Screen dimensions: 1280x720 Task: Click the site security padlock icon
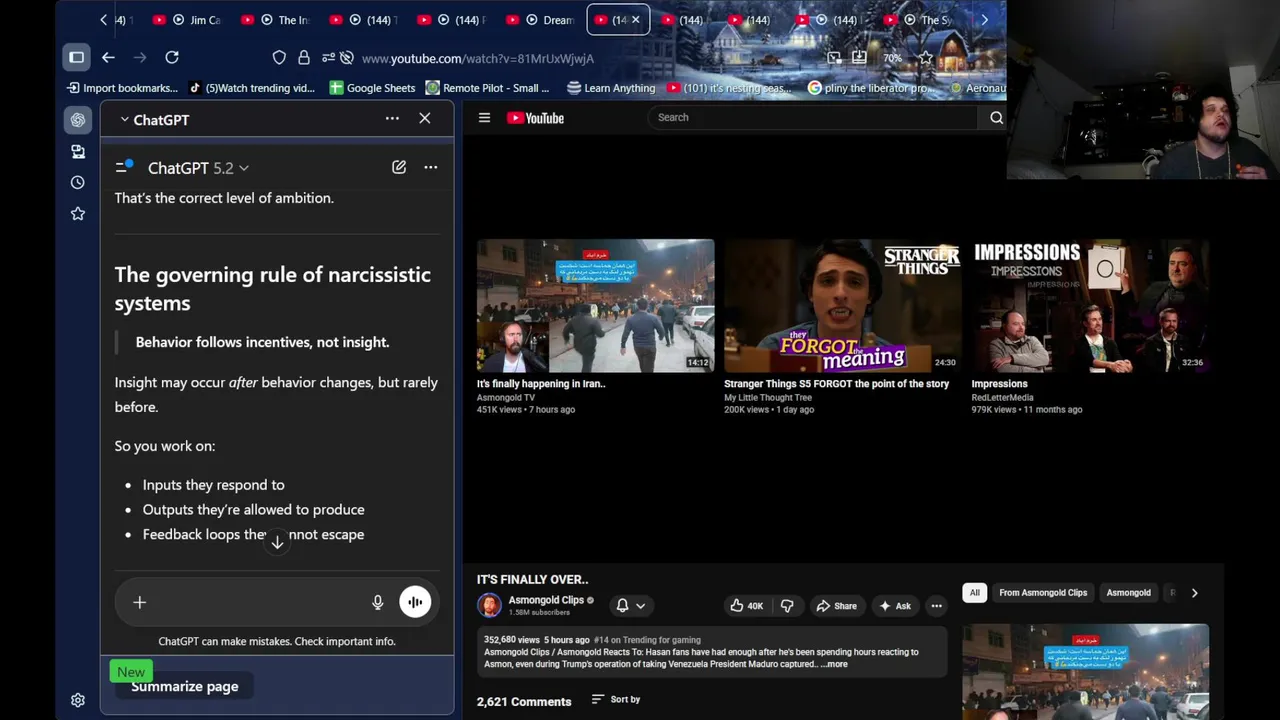[304, 58]
